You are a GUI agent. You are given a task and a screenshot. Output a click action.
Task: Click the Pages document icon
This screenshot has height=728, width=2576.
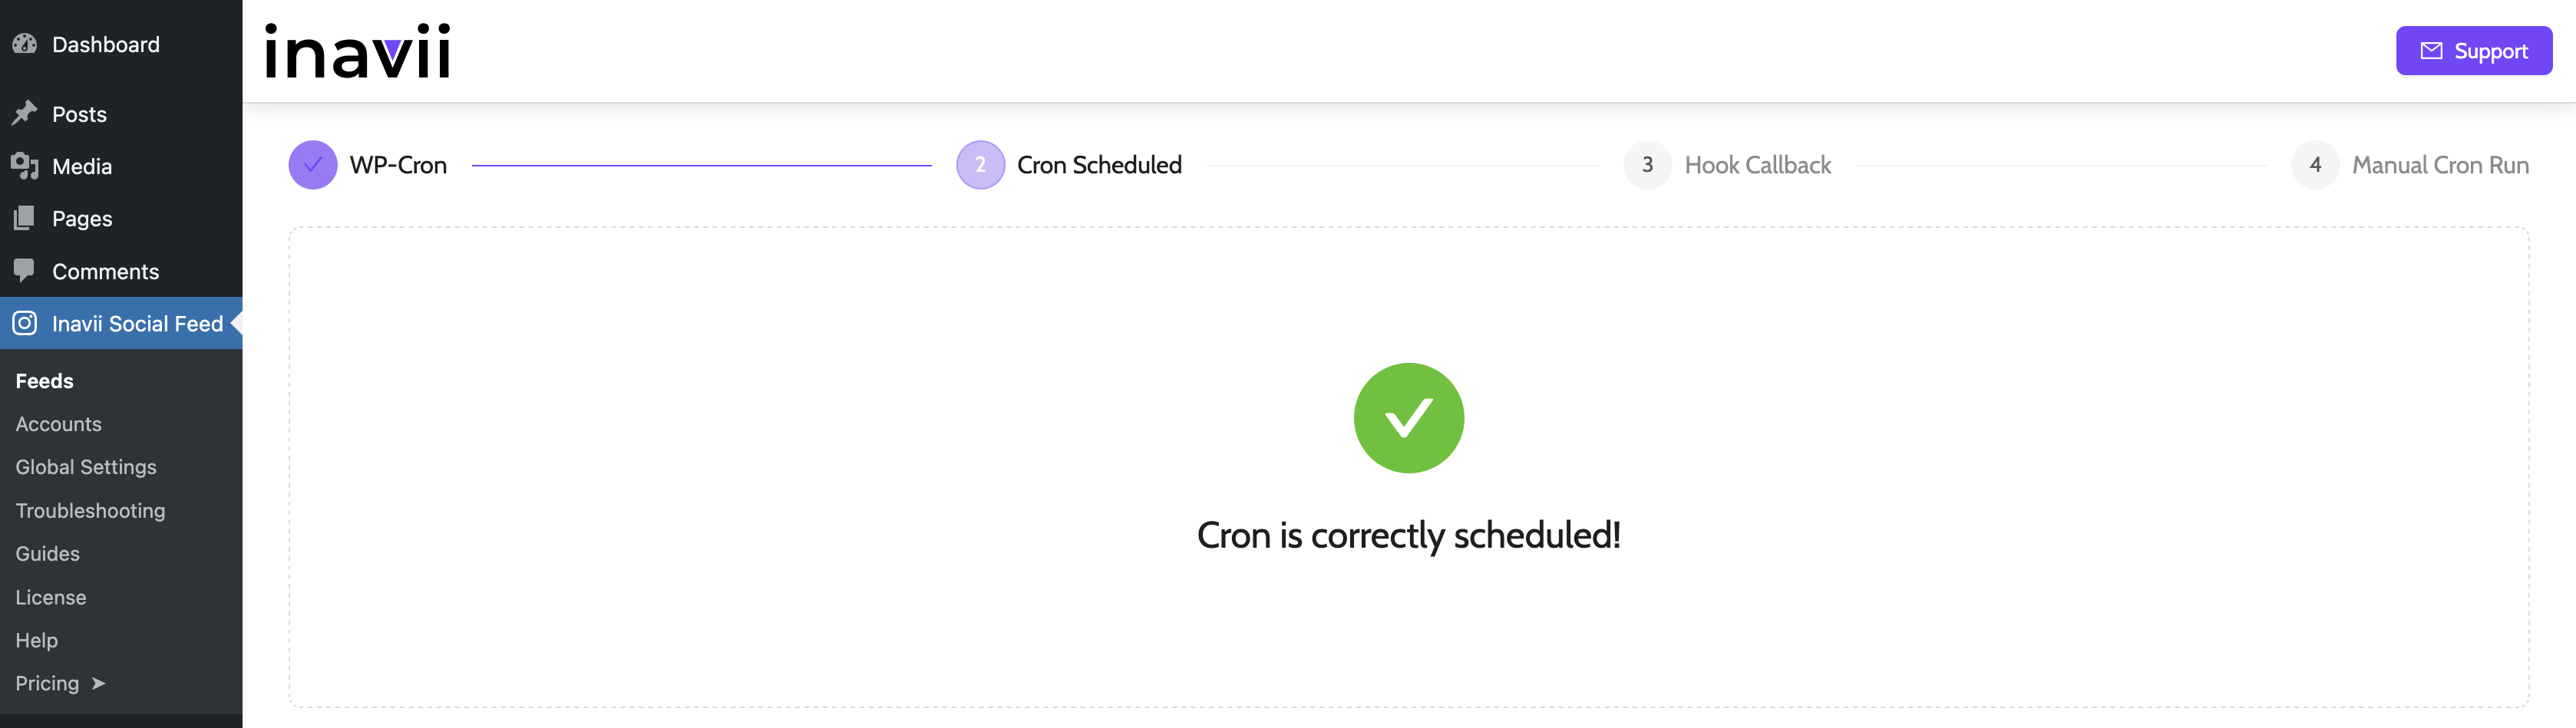click(x=25, y=218)
